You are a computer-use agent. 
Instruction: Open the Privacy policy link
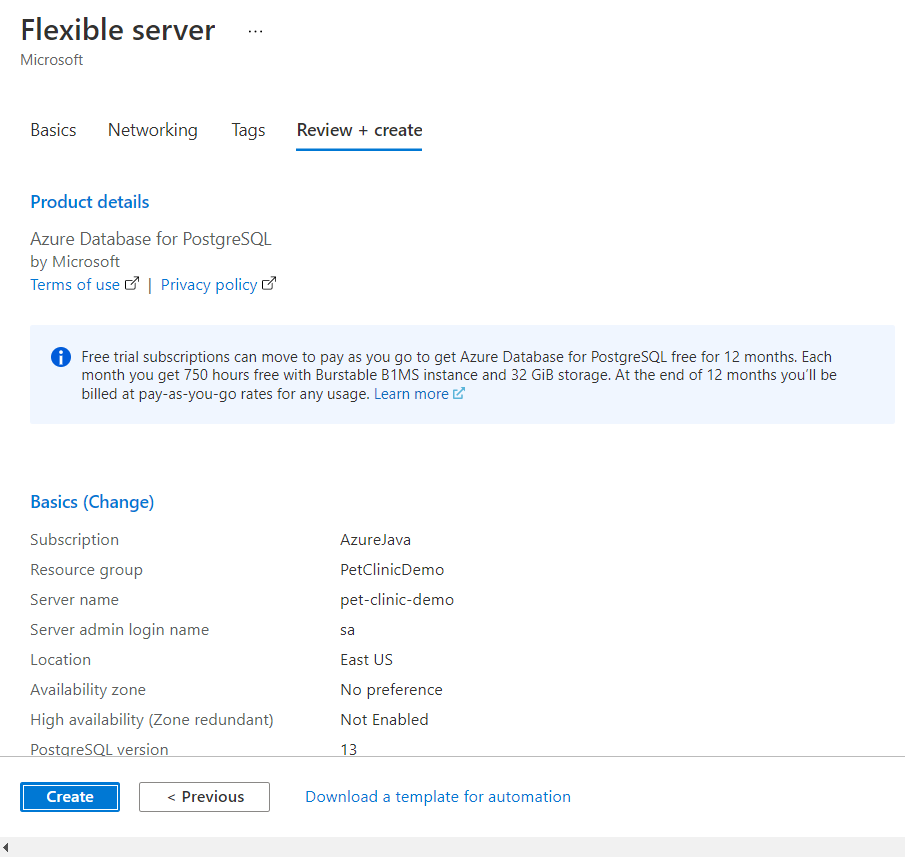pos(209,285)
